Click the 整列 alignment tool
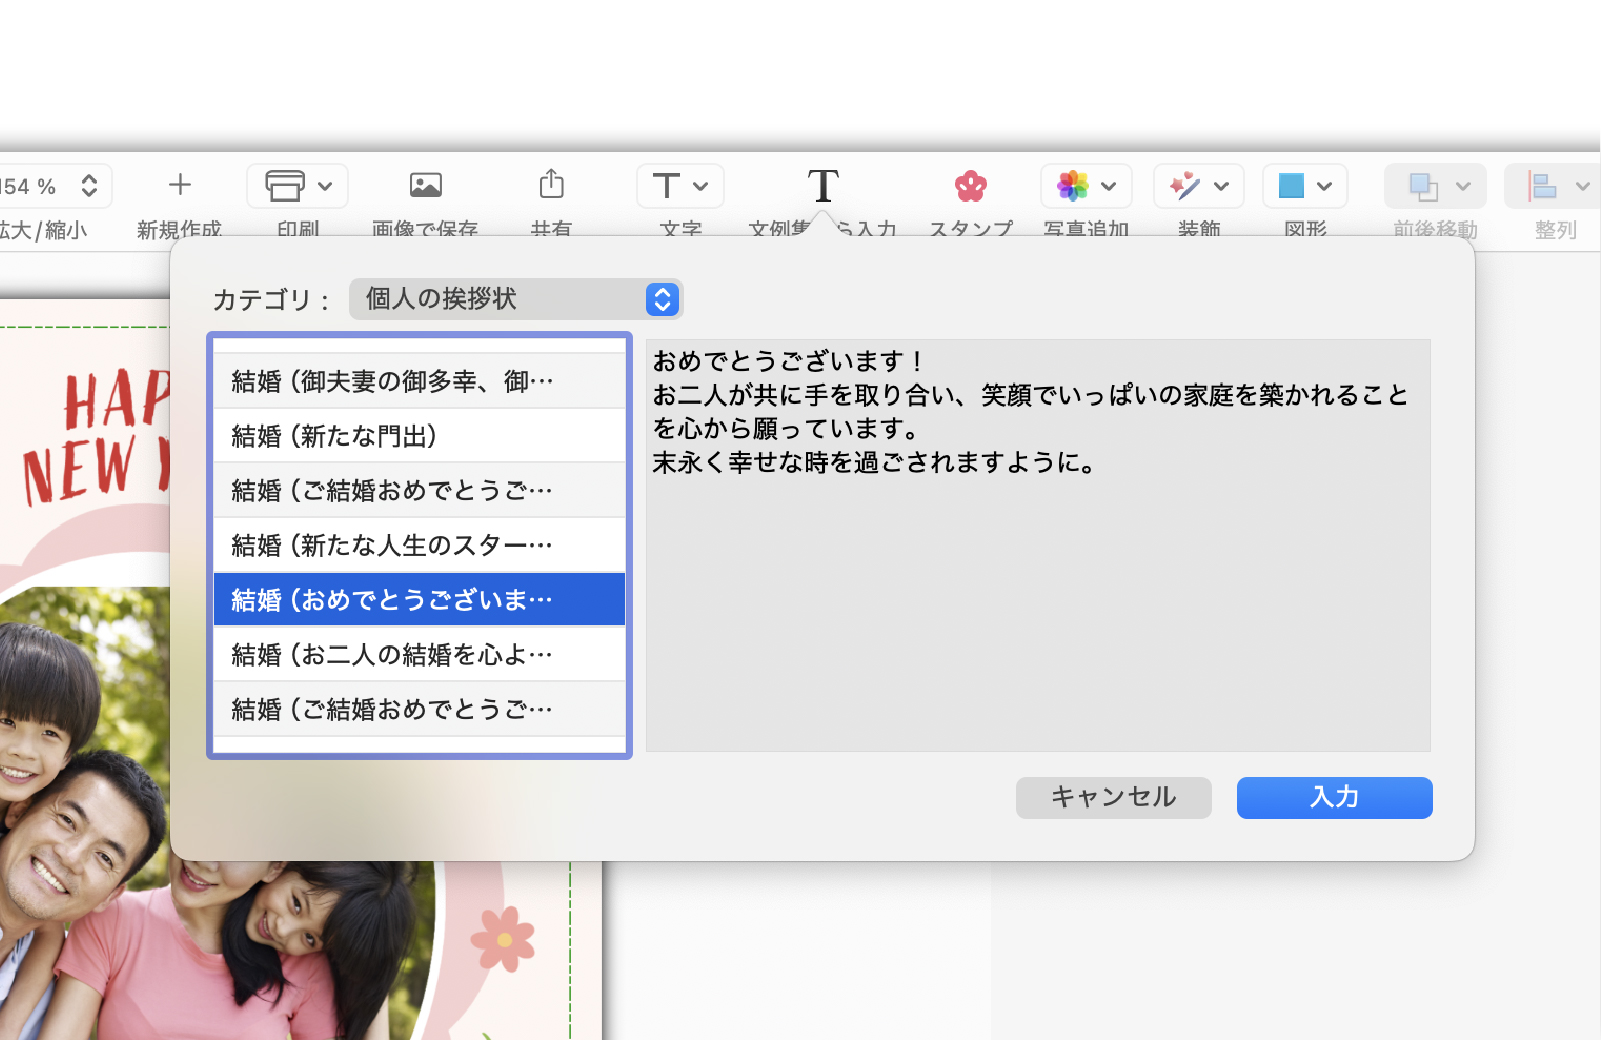The width and height of the screenshot is (1601, 1040). pyautogui.click(x=1543, y=186)
